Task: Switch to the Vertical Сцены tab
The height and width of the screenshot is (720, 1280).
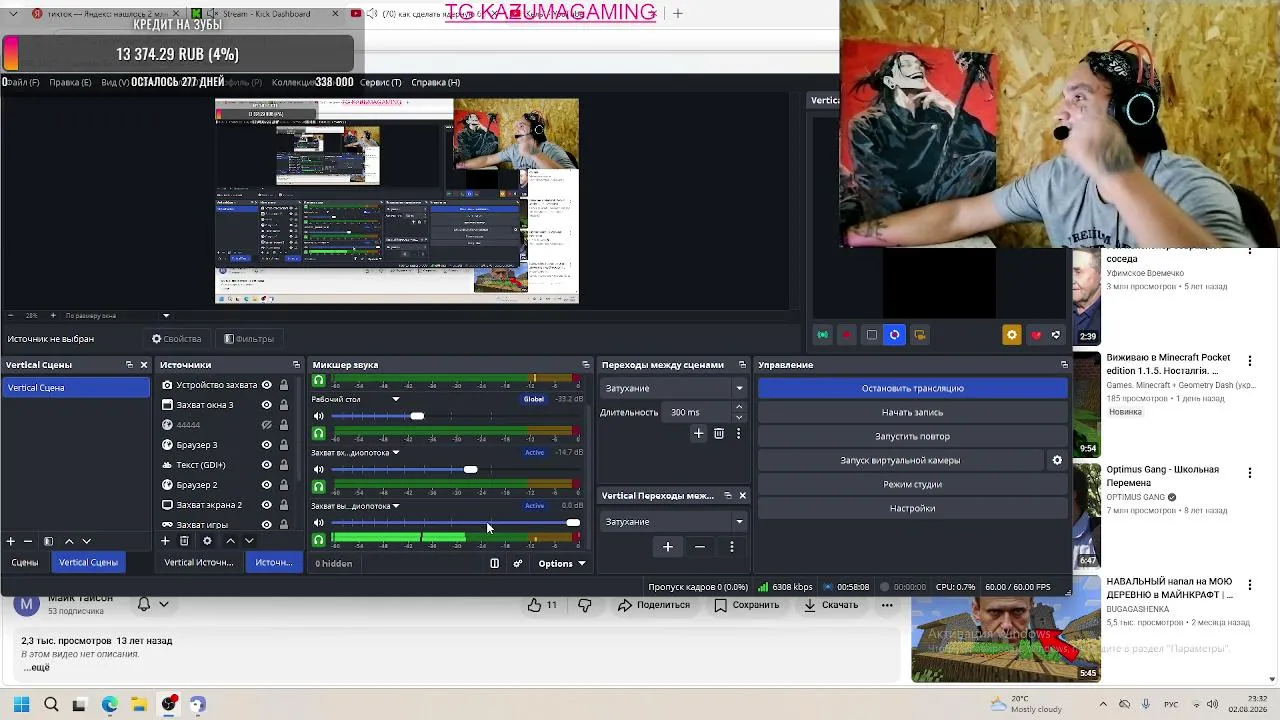Action: click(x=88, y=563)
